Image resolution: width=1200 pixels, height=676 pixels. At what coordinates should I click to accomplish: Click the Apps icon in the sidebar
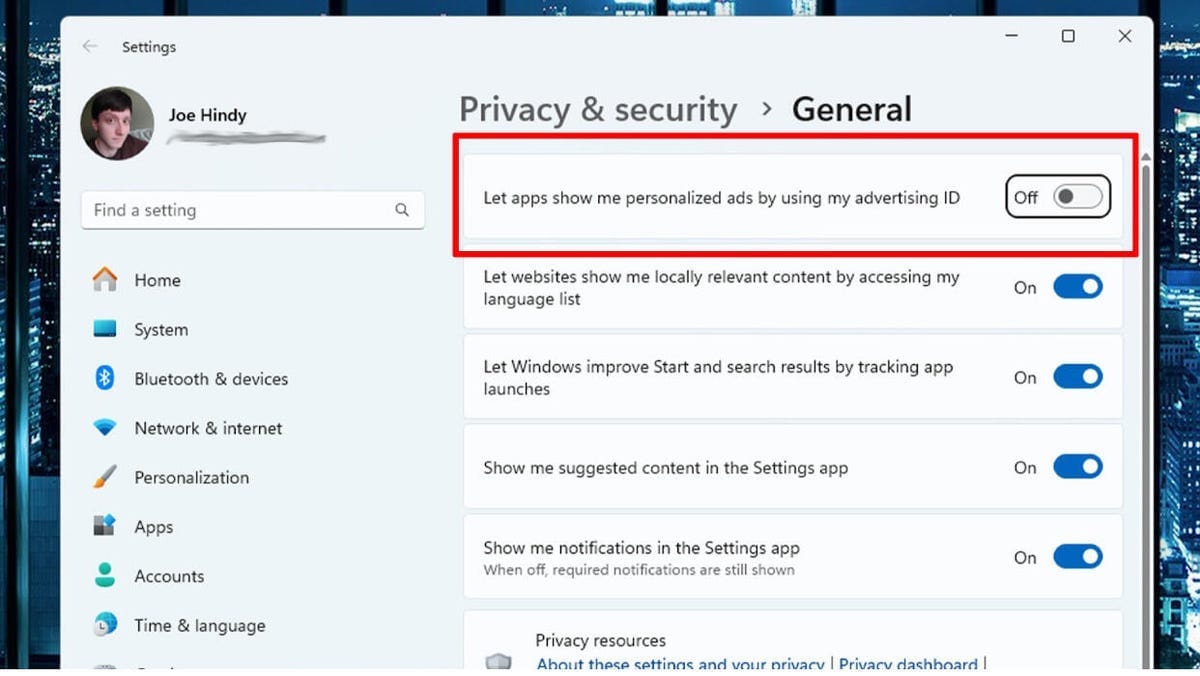pyautogui.click(x=105, y=526)
